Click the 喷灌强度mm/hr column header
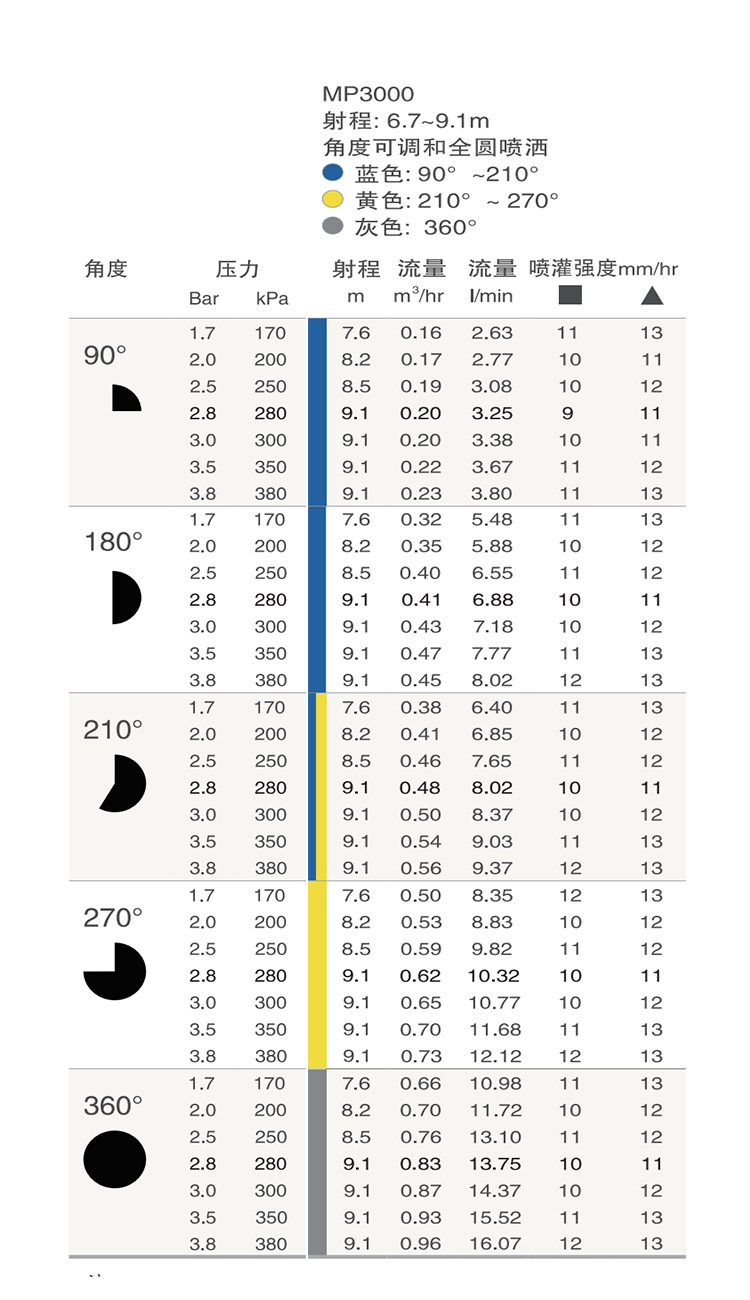 [603, 269]
